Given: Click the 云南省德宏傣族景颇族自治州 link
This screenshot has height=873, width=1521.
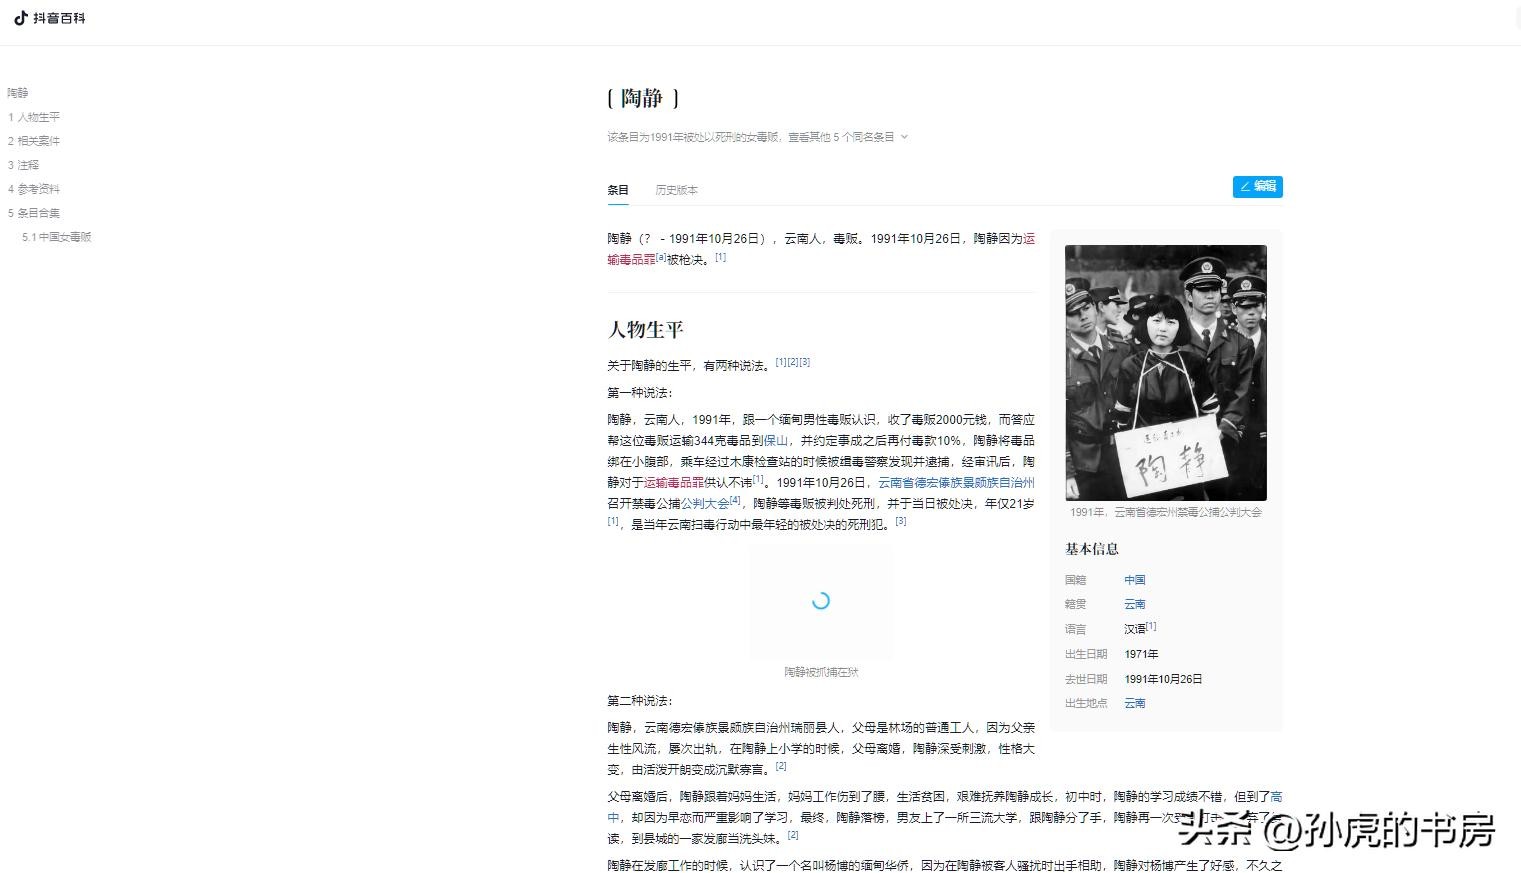Looking at the screenshot, I should pos(956,483).
